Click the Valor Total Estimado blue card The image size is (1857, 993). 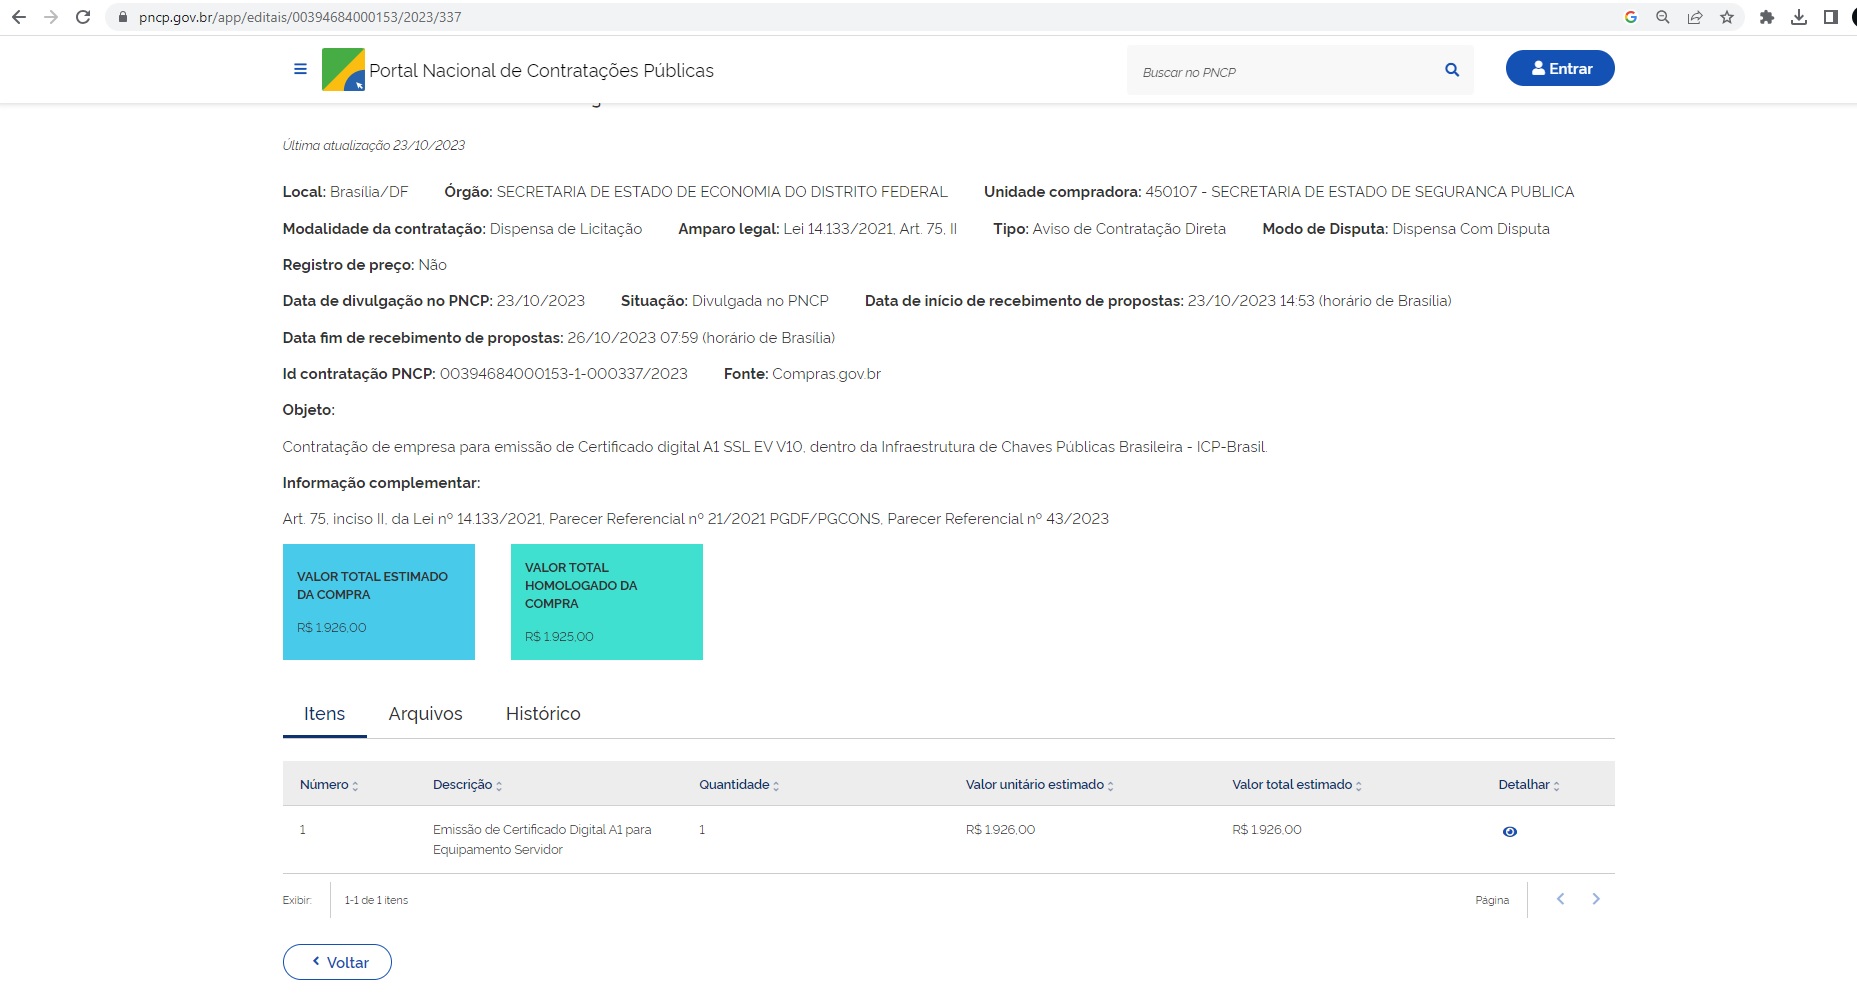point(379,602)
